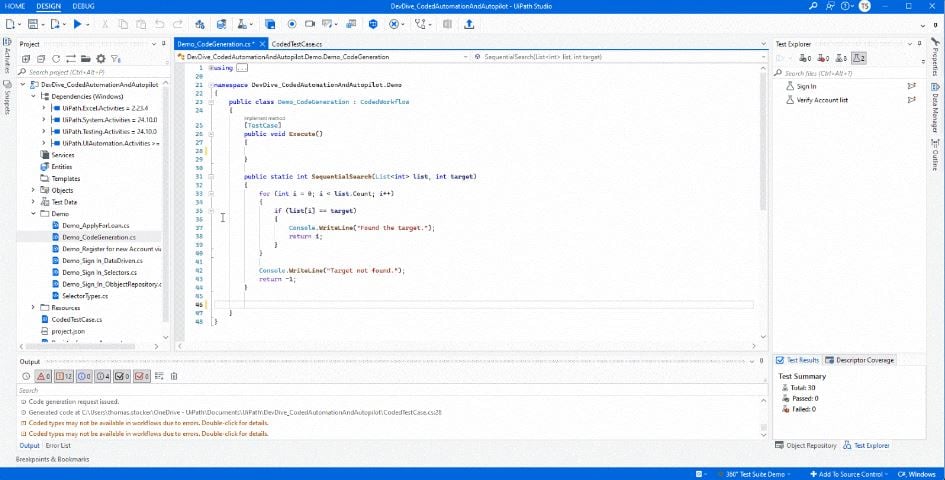Image resolution: width=945 pixels, height=480 pixels.
Task: Toggle the passed checks filter in the Output panel
Action: point(122,376)
